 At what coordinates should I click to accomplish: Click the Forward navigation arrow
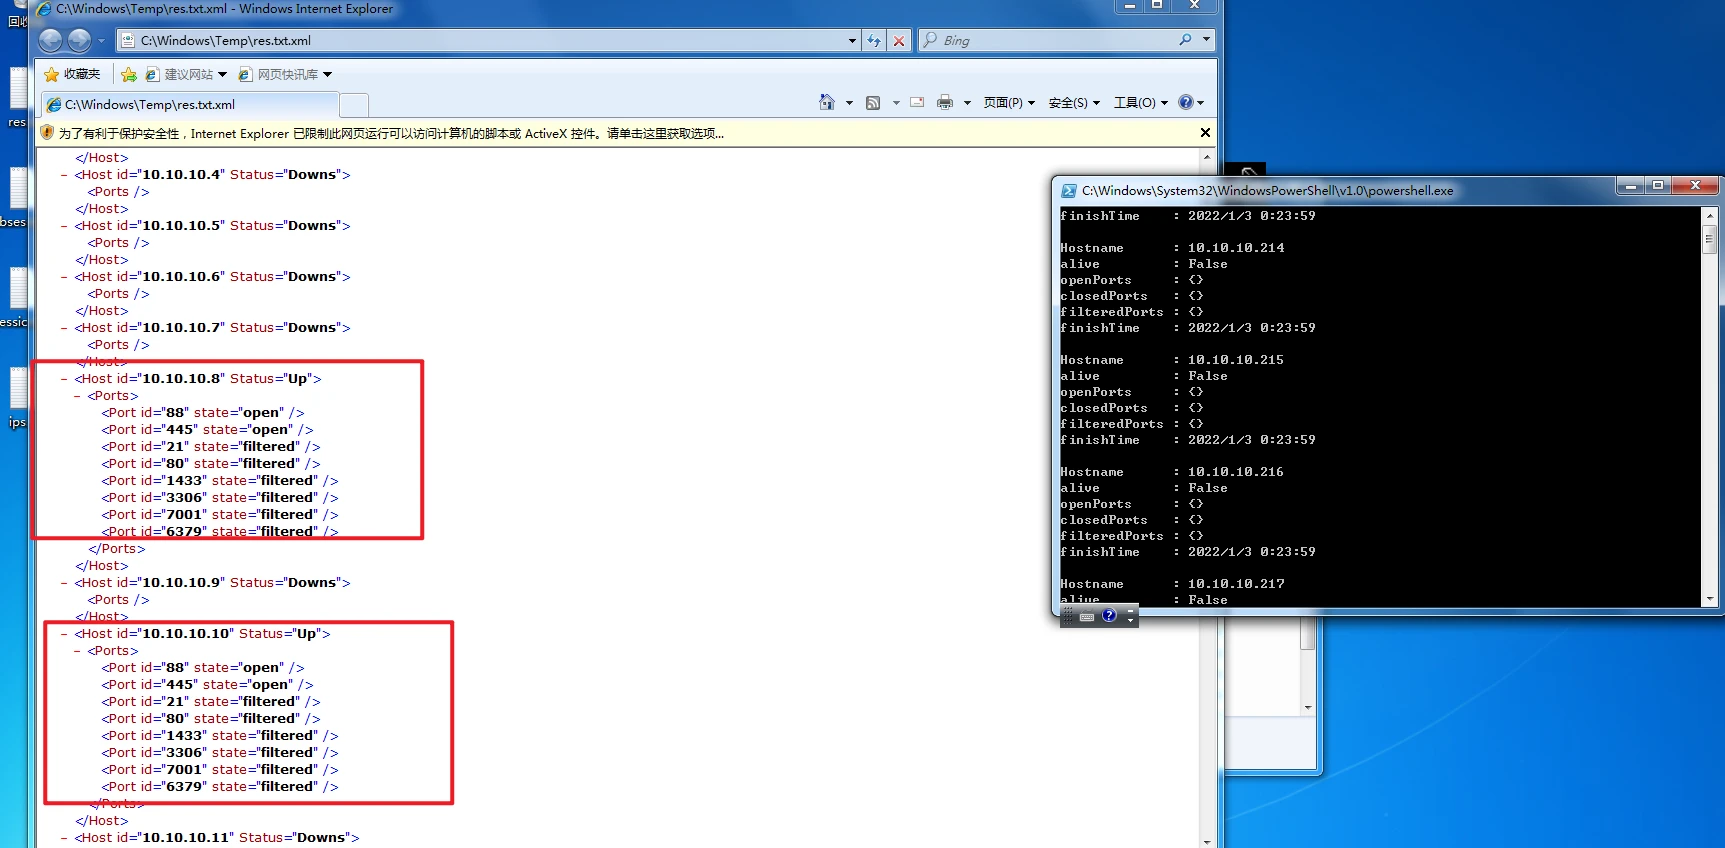(80, 40)
